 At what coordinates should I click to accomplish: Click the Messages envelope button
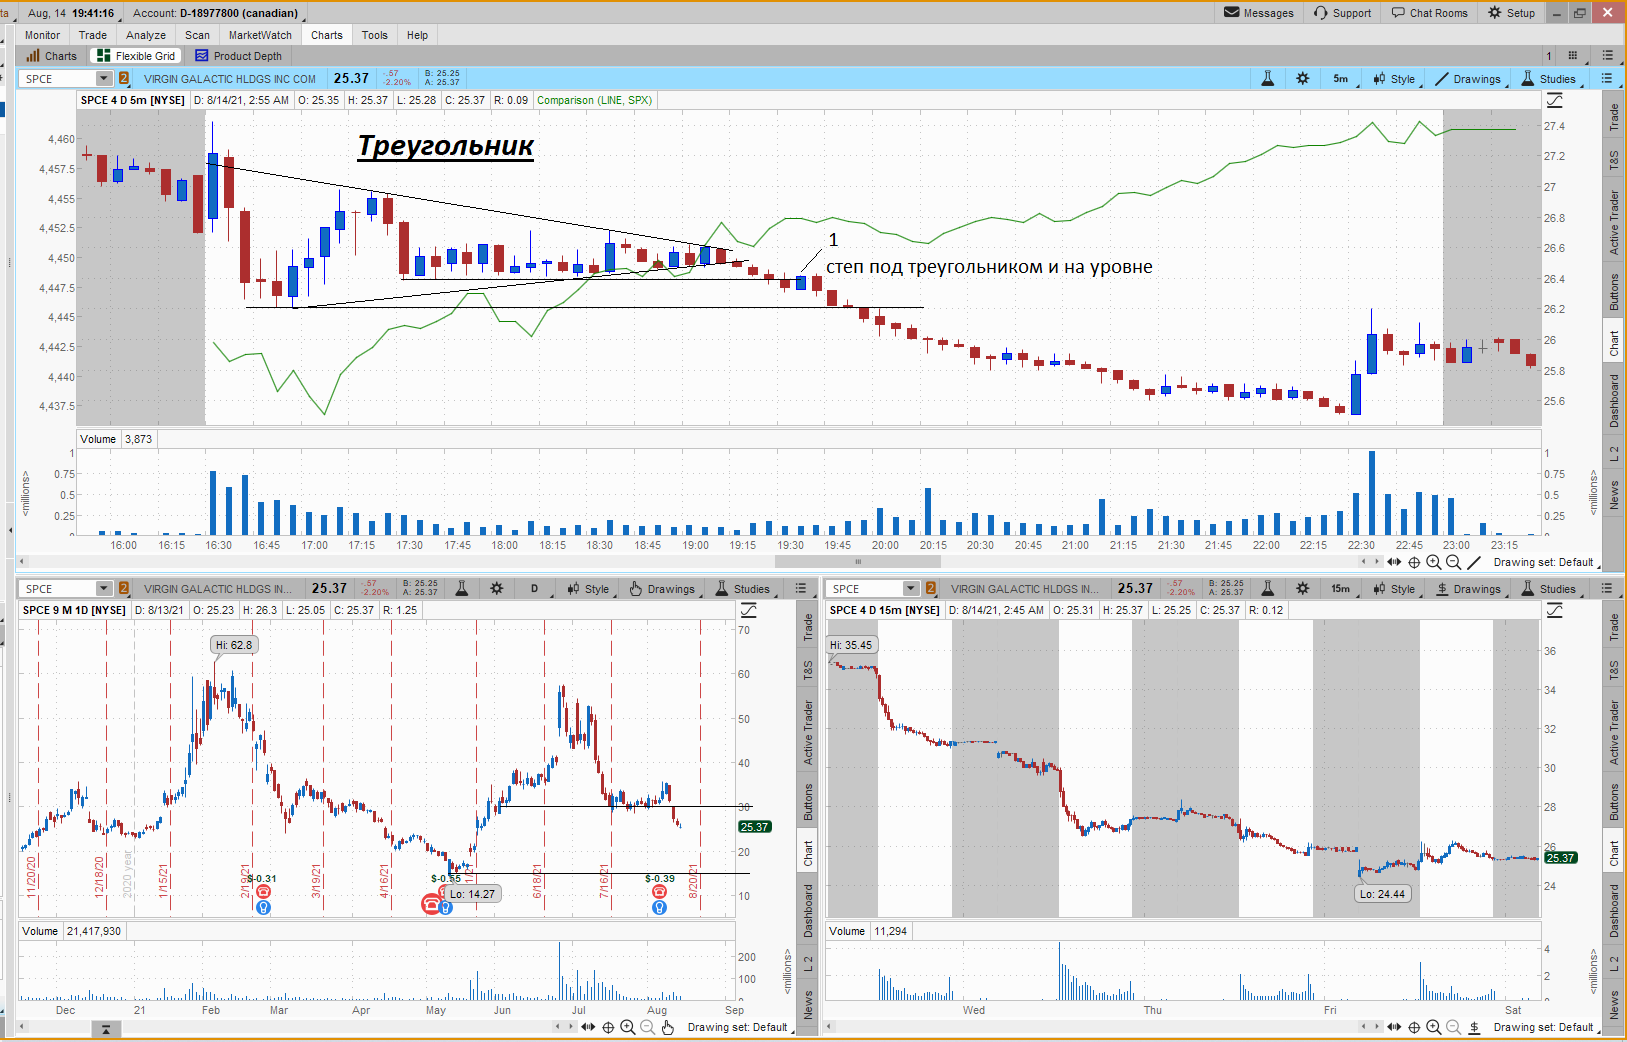tap(1259, 13)
